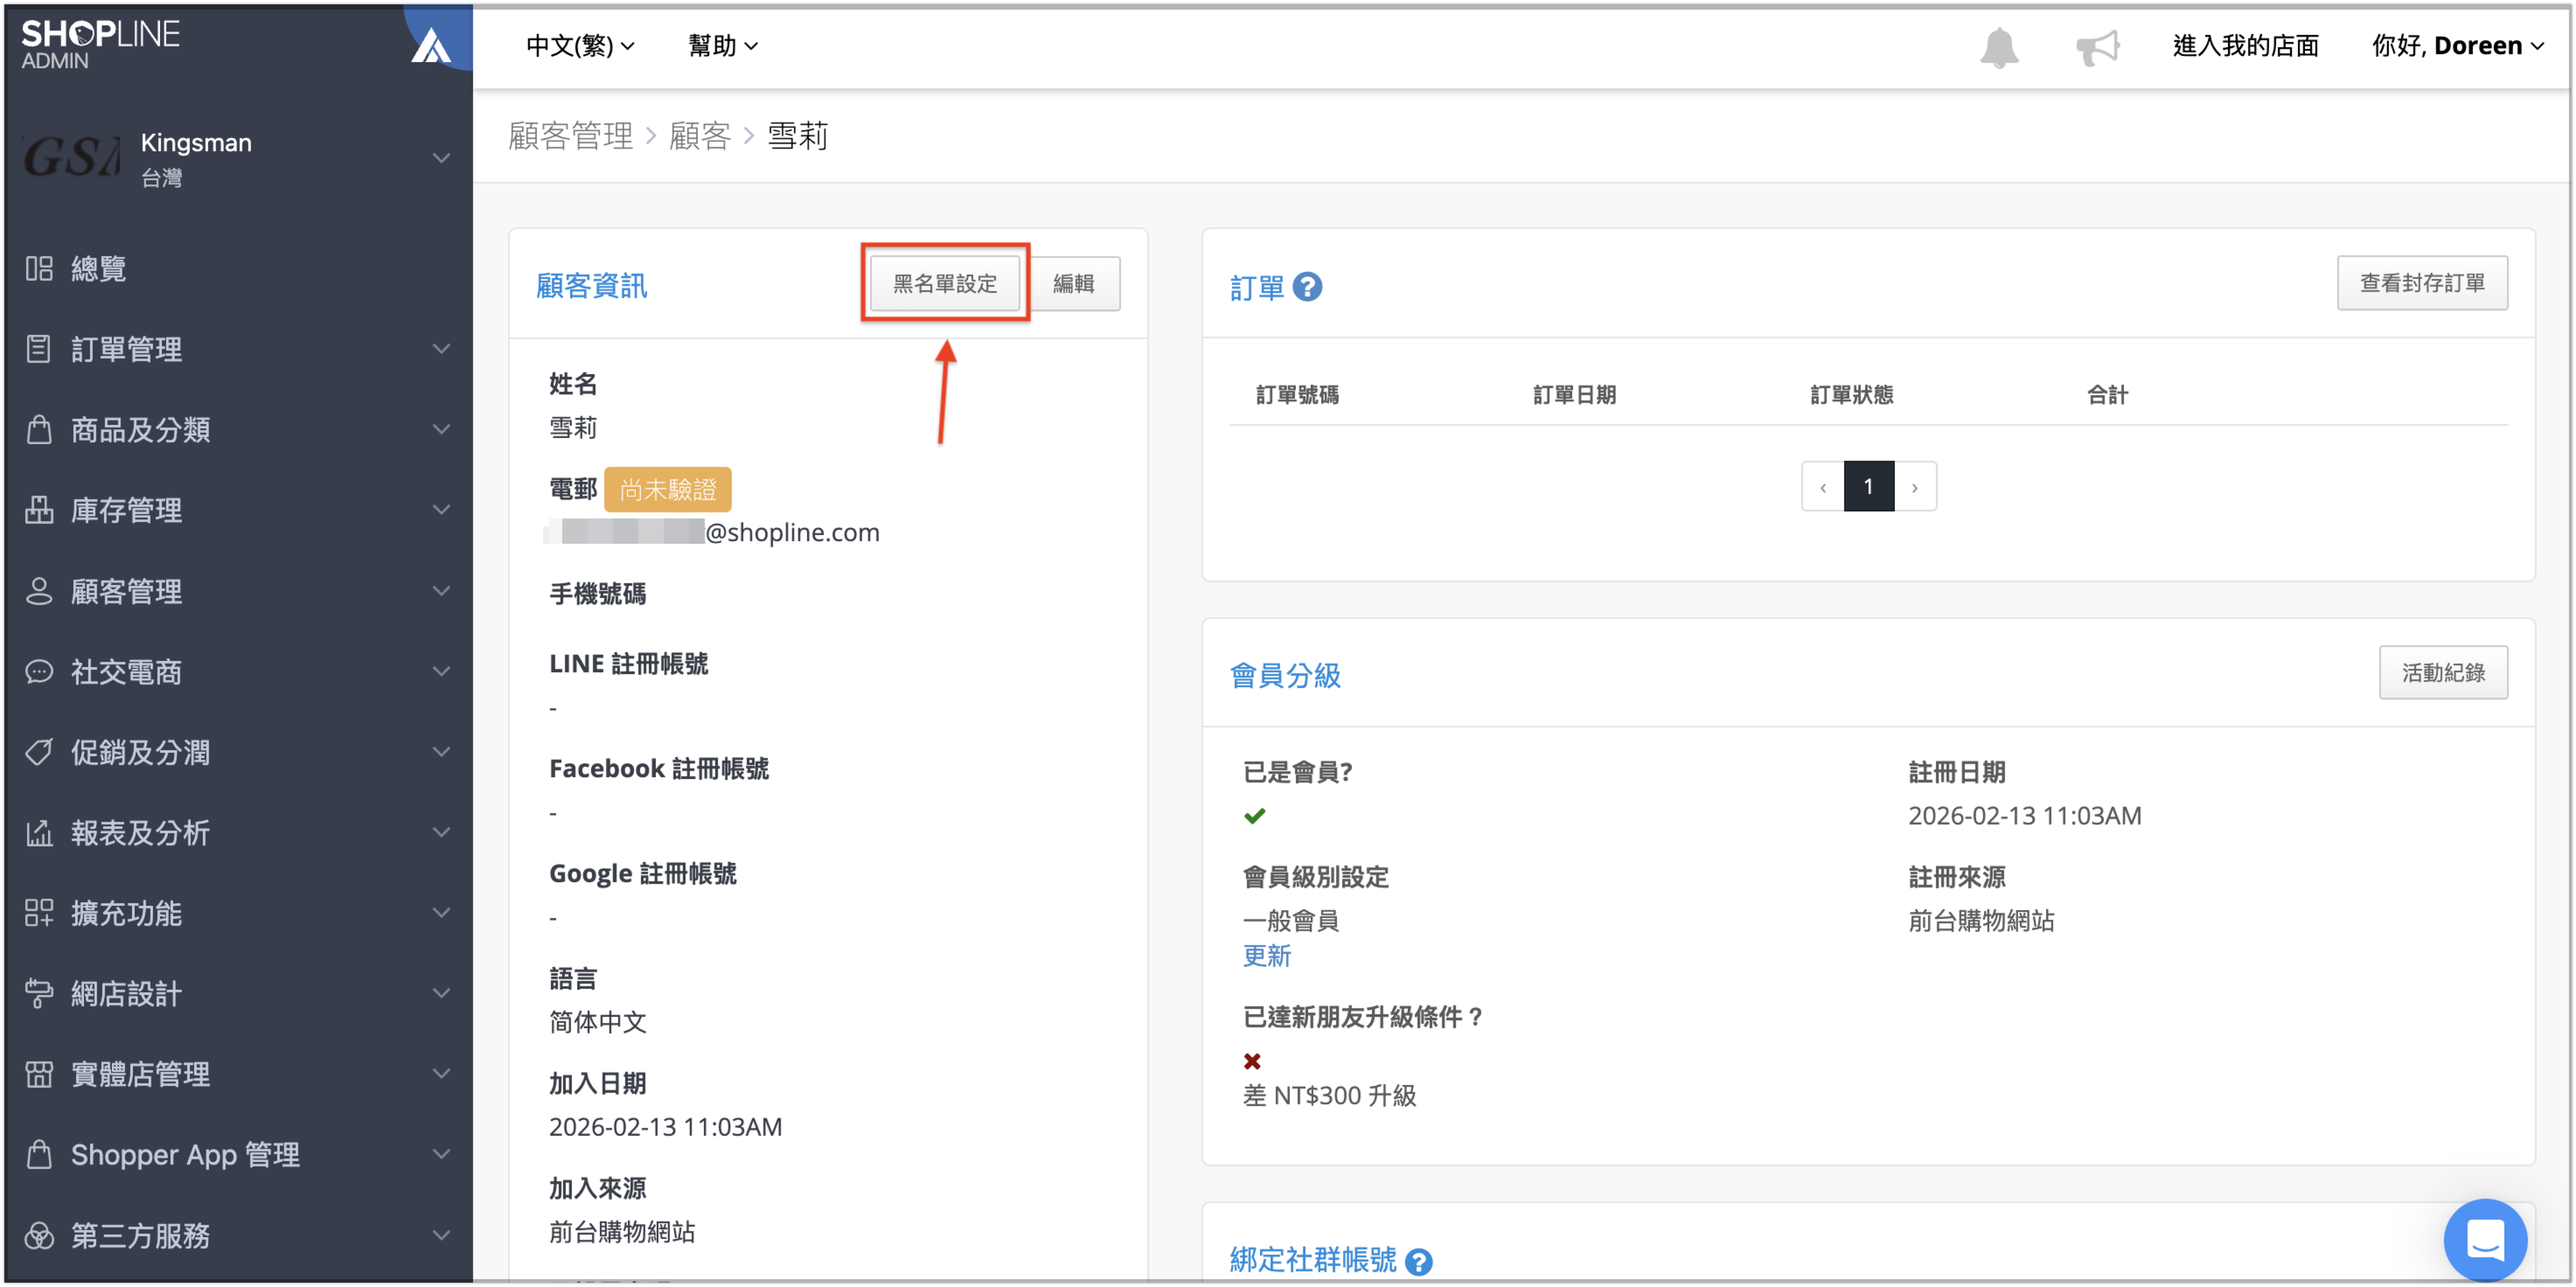The width and height of the screenshot is (2576, 1287).
Task: Open the 你好, Doreen account dropdown
Action: click(2457, 46)
